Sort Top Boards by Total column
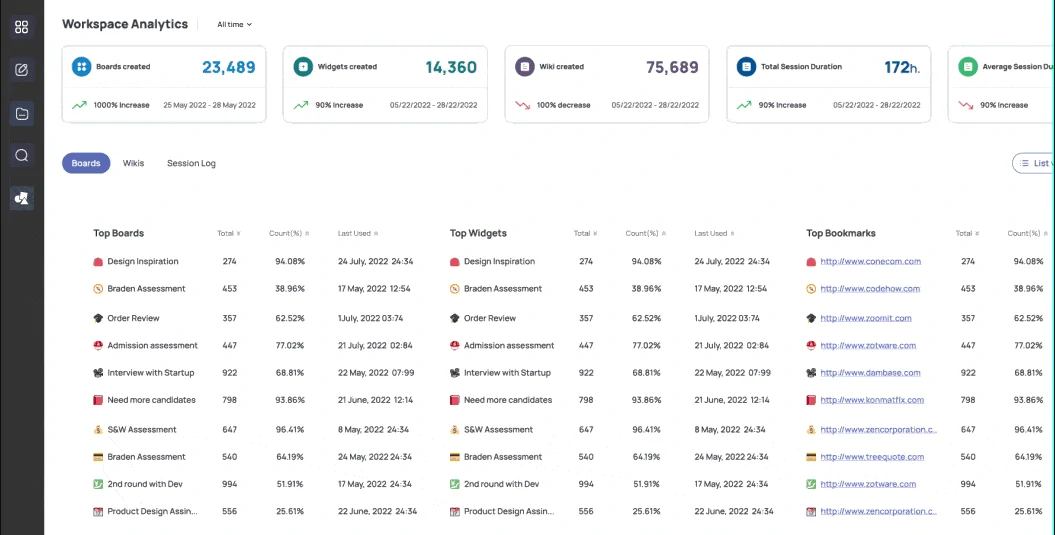The height and width of the screenshot is (535, 1055). pyautogui.click(x=229, y=234)
